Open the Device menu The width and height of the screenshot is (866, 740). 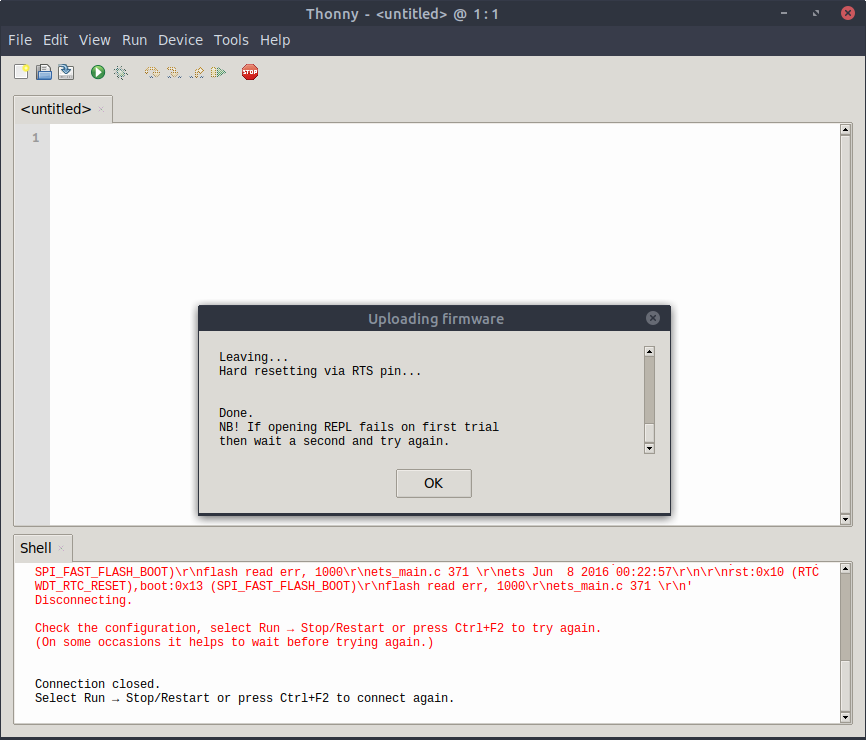180,40
